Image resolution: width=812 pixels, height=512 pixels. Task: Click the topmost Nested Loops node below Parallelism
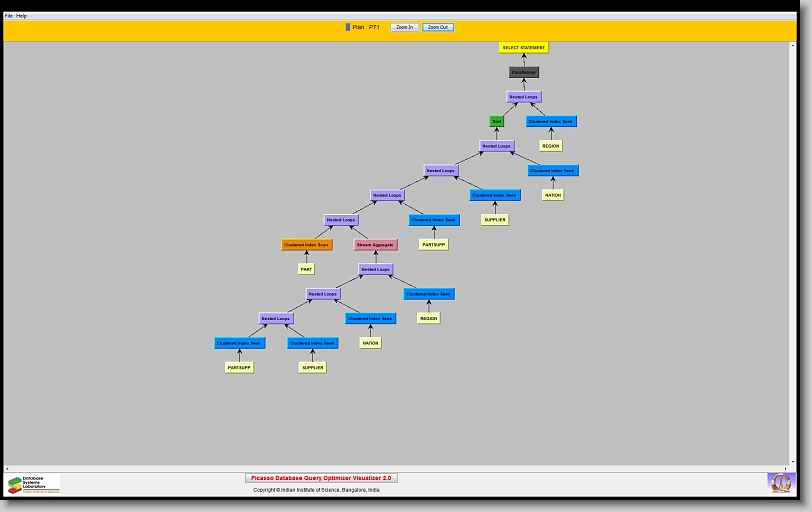click(x=523, y=97)
